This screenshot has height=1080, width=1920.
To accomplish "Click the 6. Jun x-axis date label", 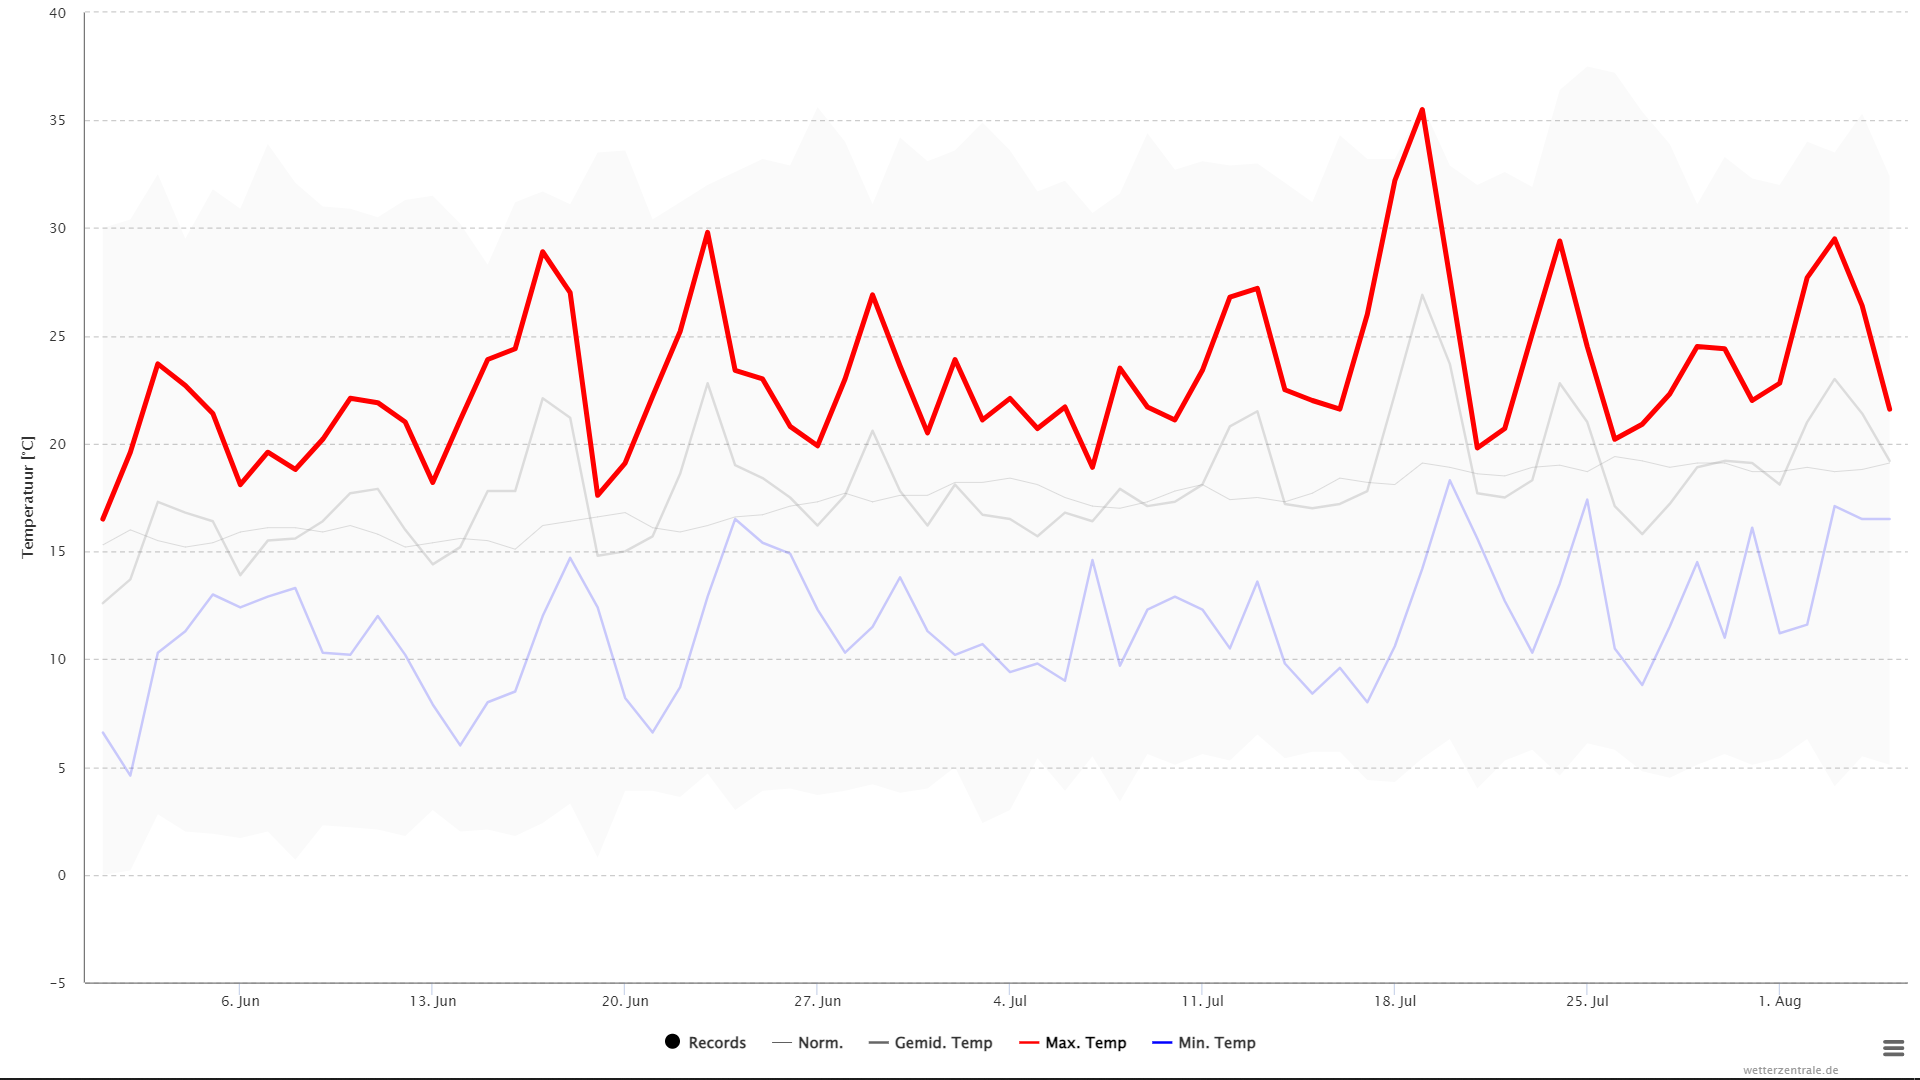I will [240, 1001].
